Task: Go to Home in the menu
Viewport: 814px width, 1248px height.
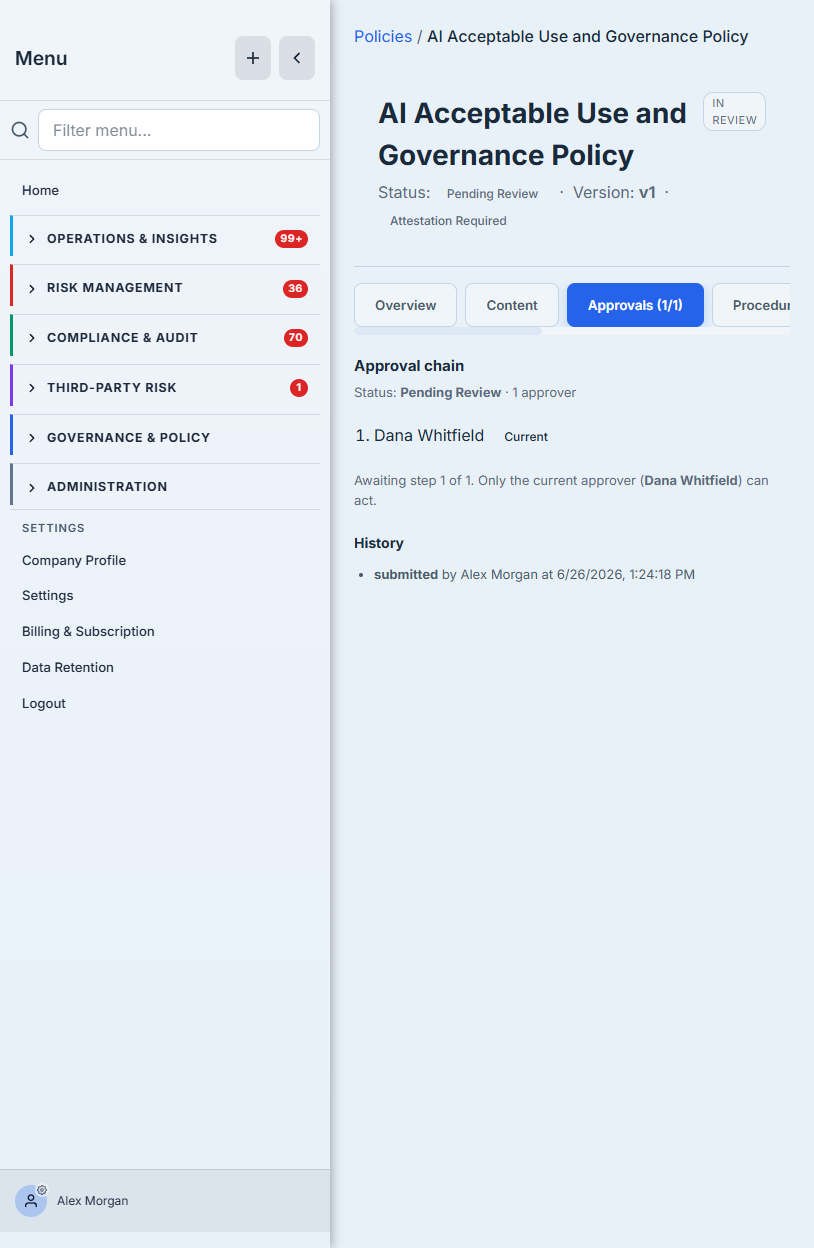Action: click(x=40, y=190)
